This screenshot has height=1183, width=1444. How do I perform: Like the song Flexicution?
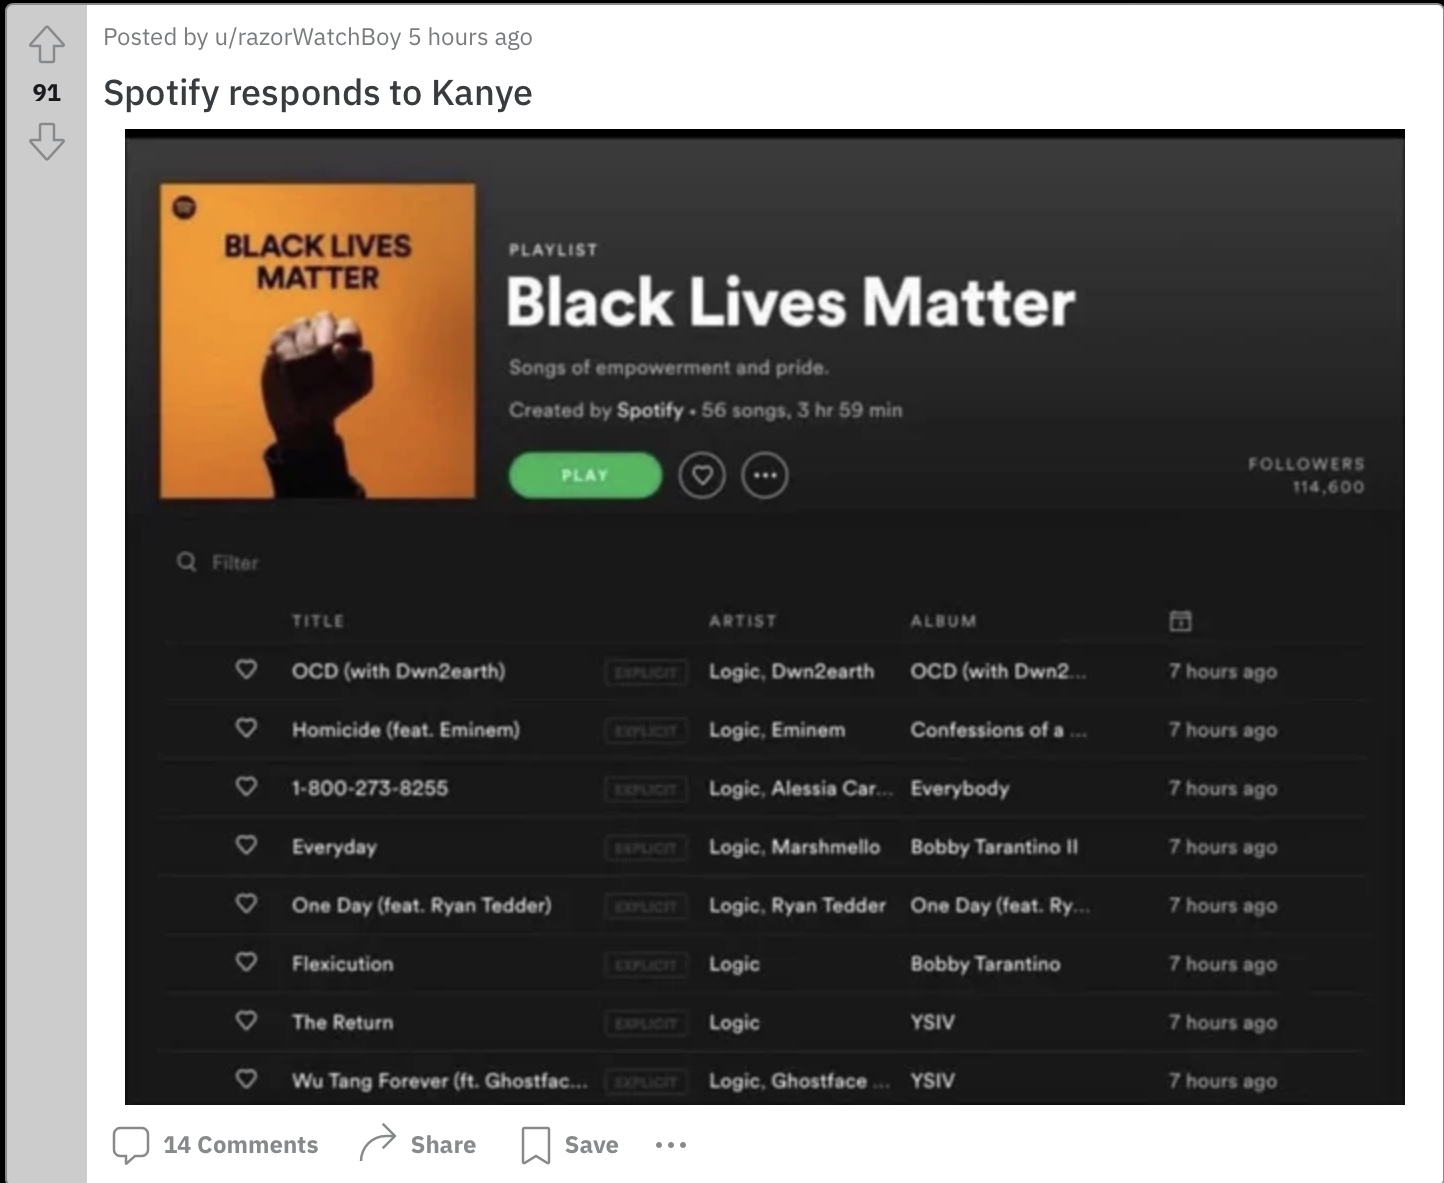coord(246,963)
